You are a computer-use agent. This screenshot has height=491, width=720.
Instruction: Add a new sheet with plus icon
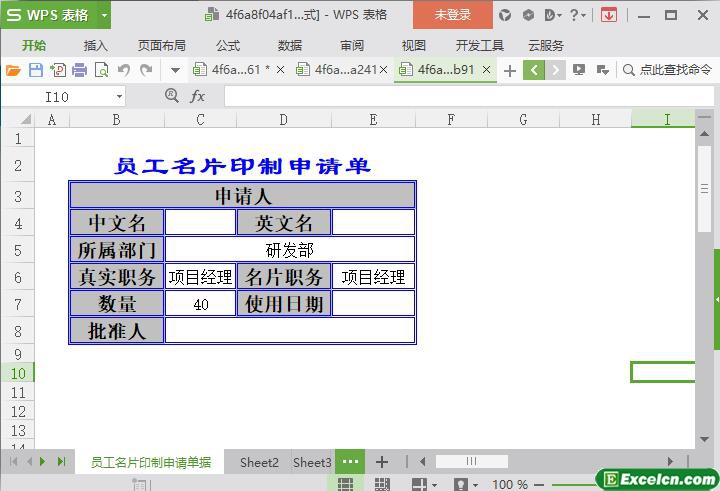pyautogui.click(x=381, y=462)
